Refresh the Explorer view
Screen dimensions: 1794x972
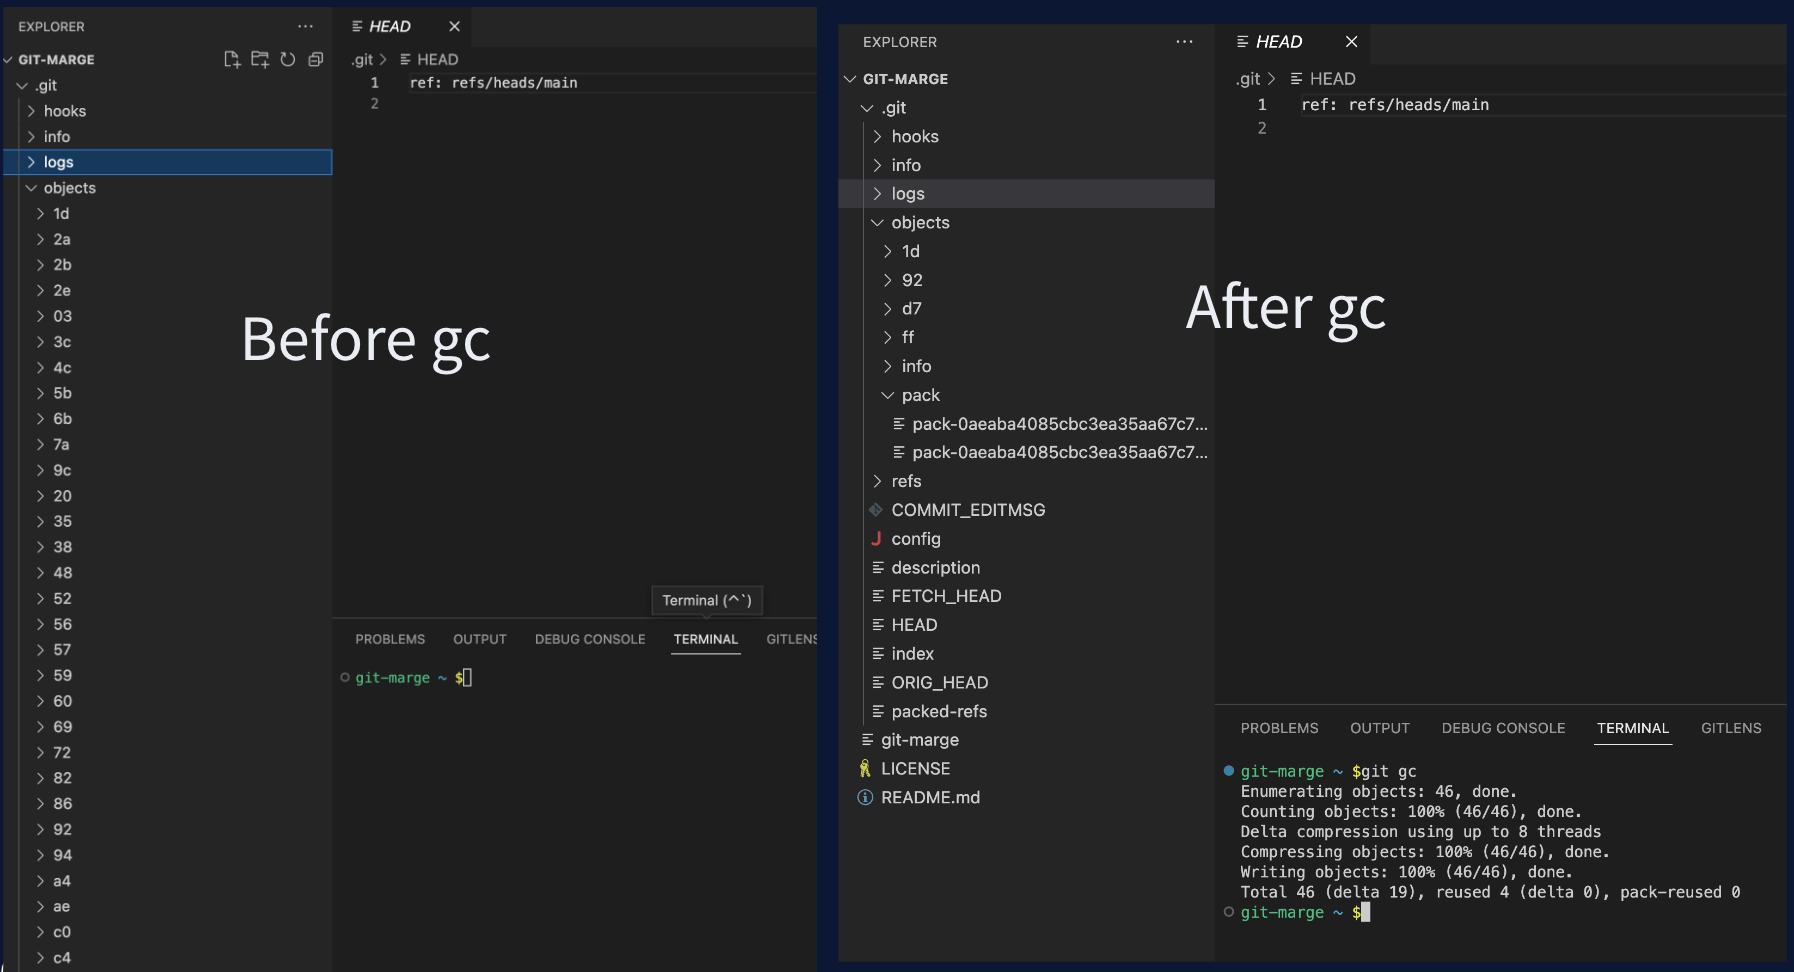tap(288, 60)
